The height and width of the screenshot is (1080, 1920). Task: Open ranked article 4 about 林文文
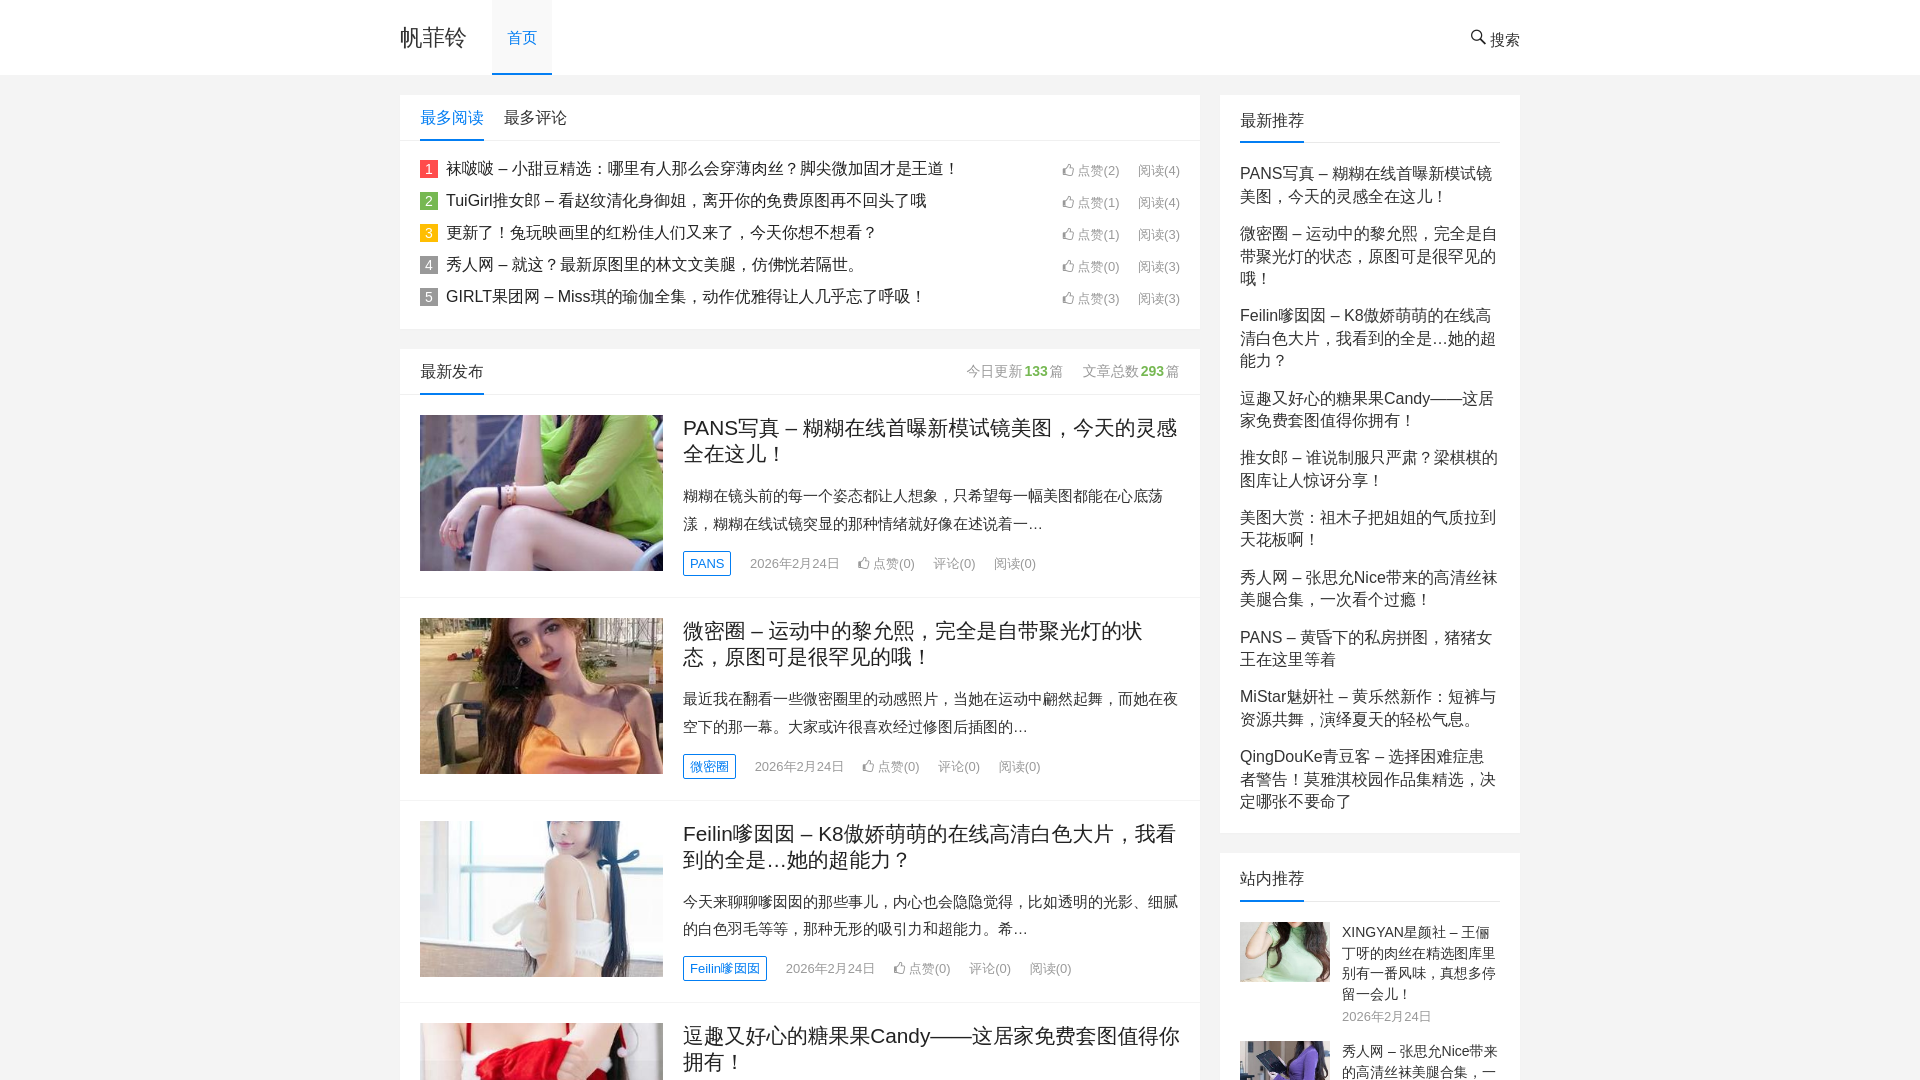pyautogui.click(x=653, y=265)
